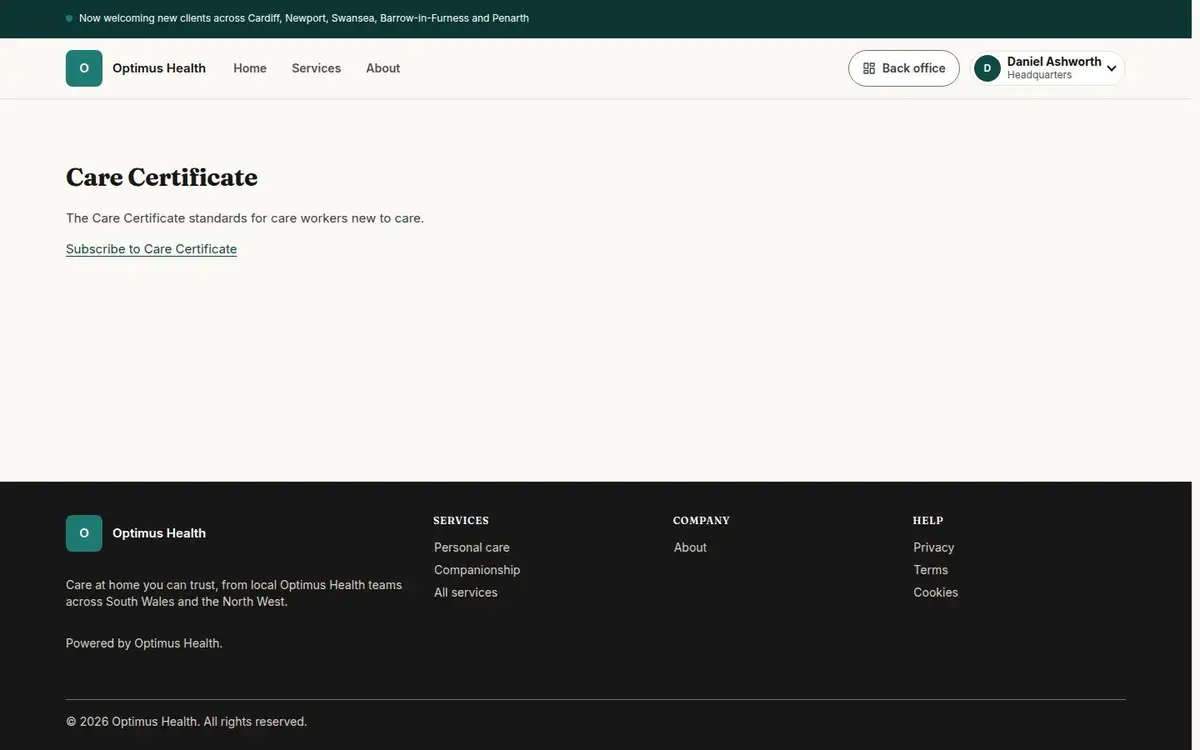The width and height of the screenshot is (1200, 750).
Task: Open the Back office button
Action: pyautogui.click(x=904, y=68)
